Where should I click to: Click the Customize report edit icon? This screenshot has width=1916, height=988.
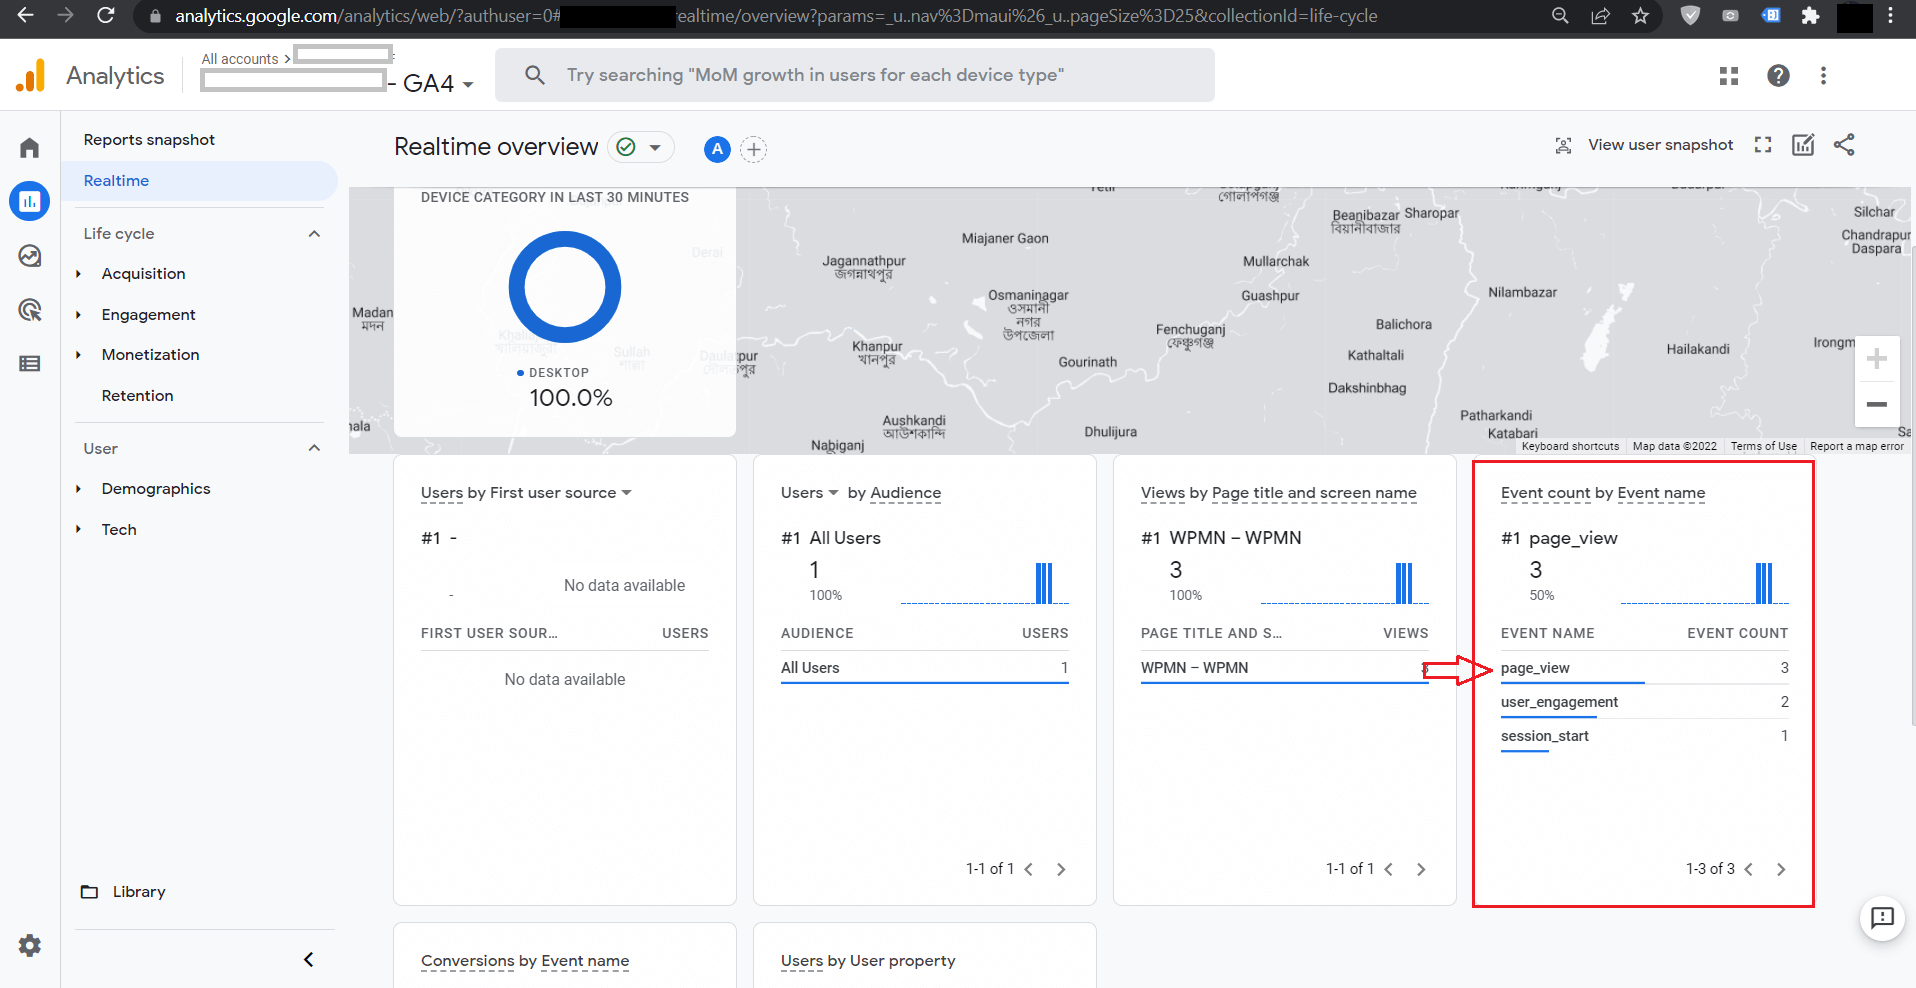[x=1803, y=145]
